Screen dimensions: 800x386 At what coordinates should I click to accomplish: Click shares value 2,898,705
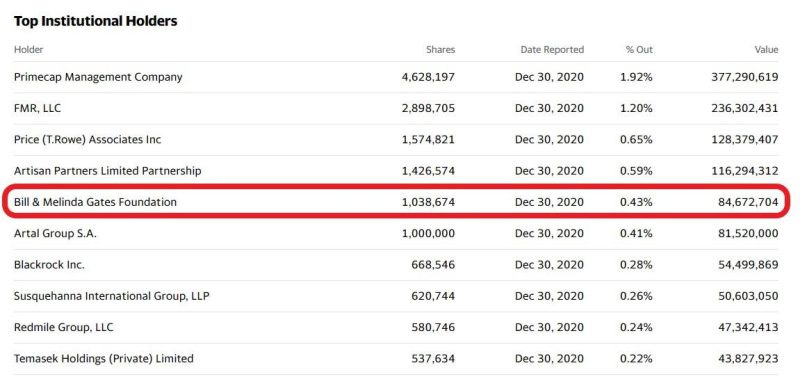click(x=428, y=108)
